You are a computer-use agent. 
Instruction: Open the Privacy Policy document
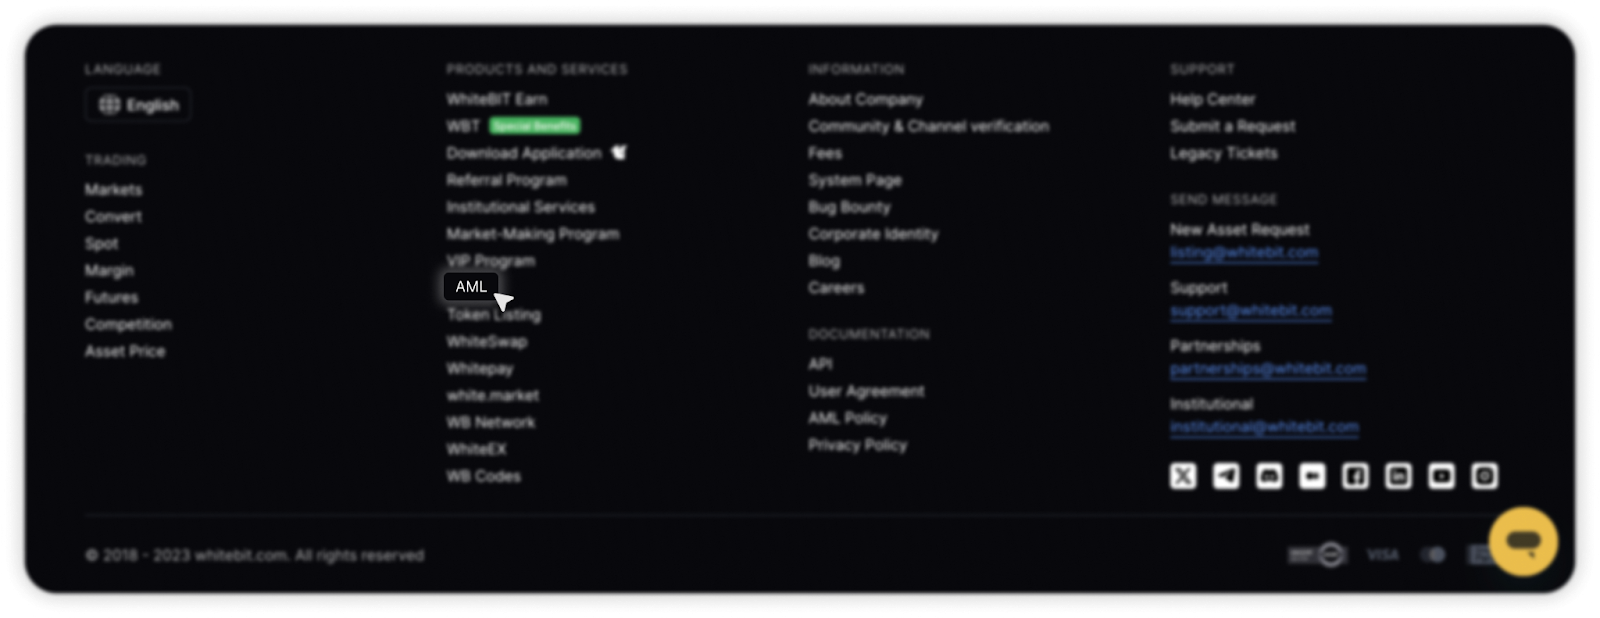[857, 445]
